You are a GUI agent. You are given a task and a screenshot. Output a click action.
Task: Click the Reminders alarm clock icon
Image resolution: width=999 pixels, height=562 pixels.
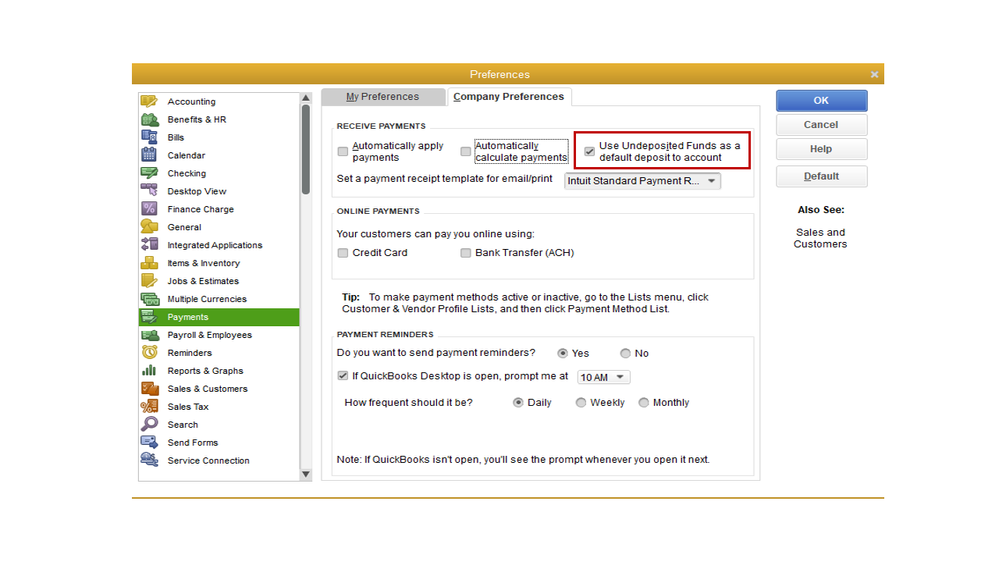click(149, 352)
